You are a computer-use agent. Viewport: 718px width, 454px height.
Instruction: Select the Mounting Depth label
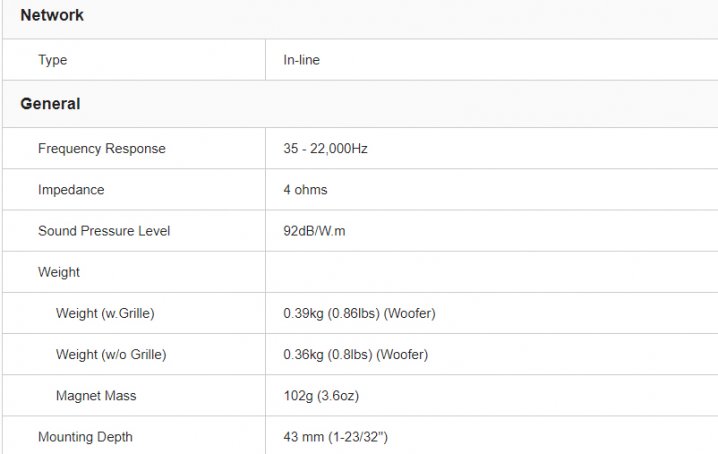(x=85, y=437)
